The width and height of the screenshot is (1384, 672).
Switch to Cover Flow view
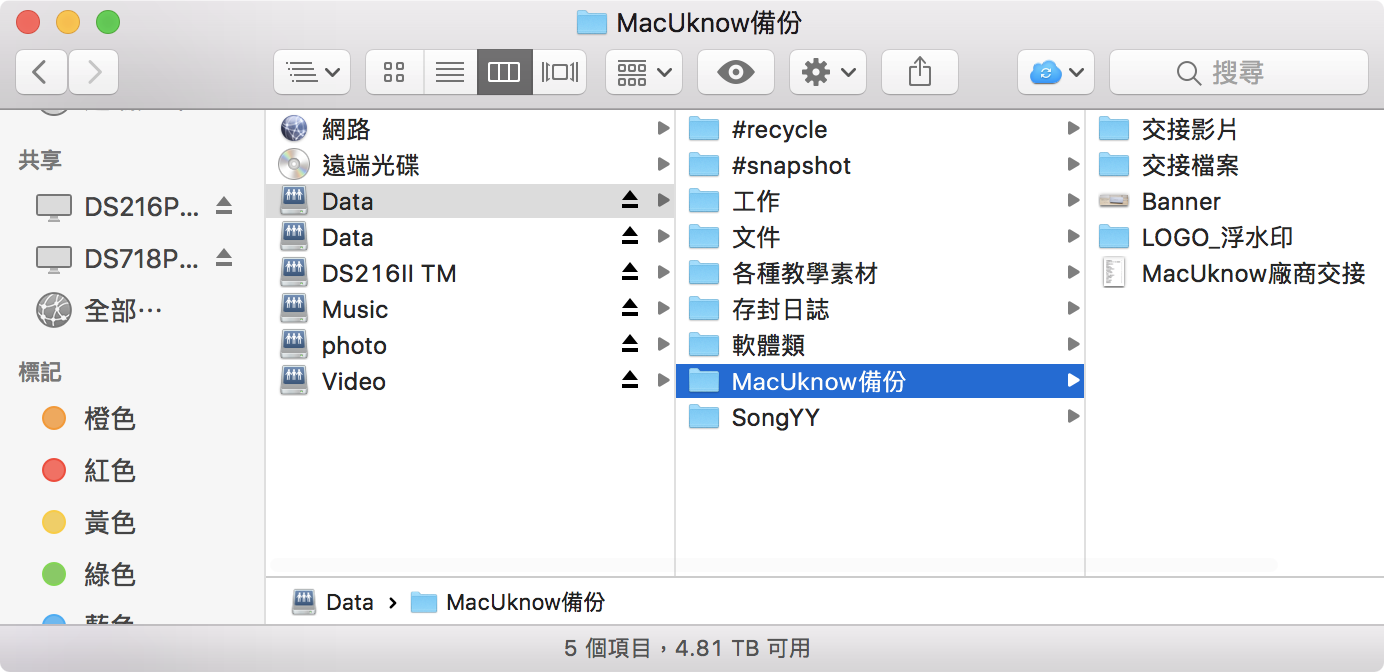[x=559, y=72]
